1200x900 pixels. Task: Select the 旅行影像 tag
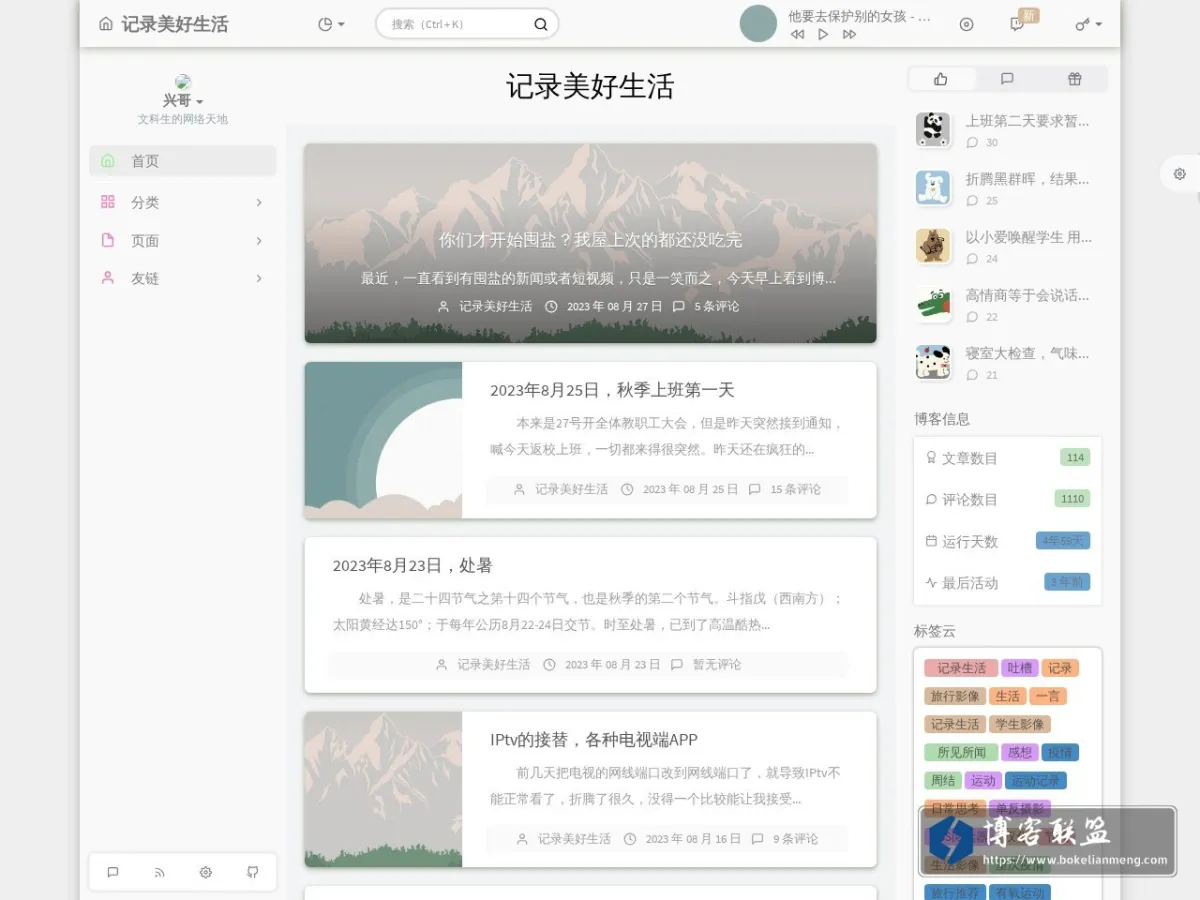pyautogui.click(x=955, y=696)
